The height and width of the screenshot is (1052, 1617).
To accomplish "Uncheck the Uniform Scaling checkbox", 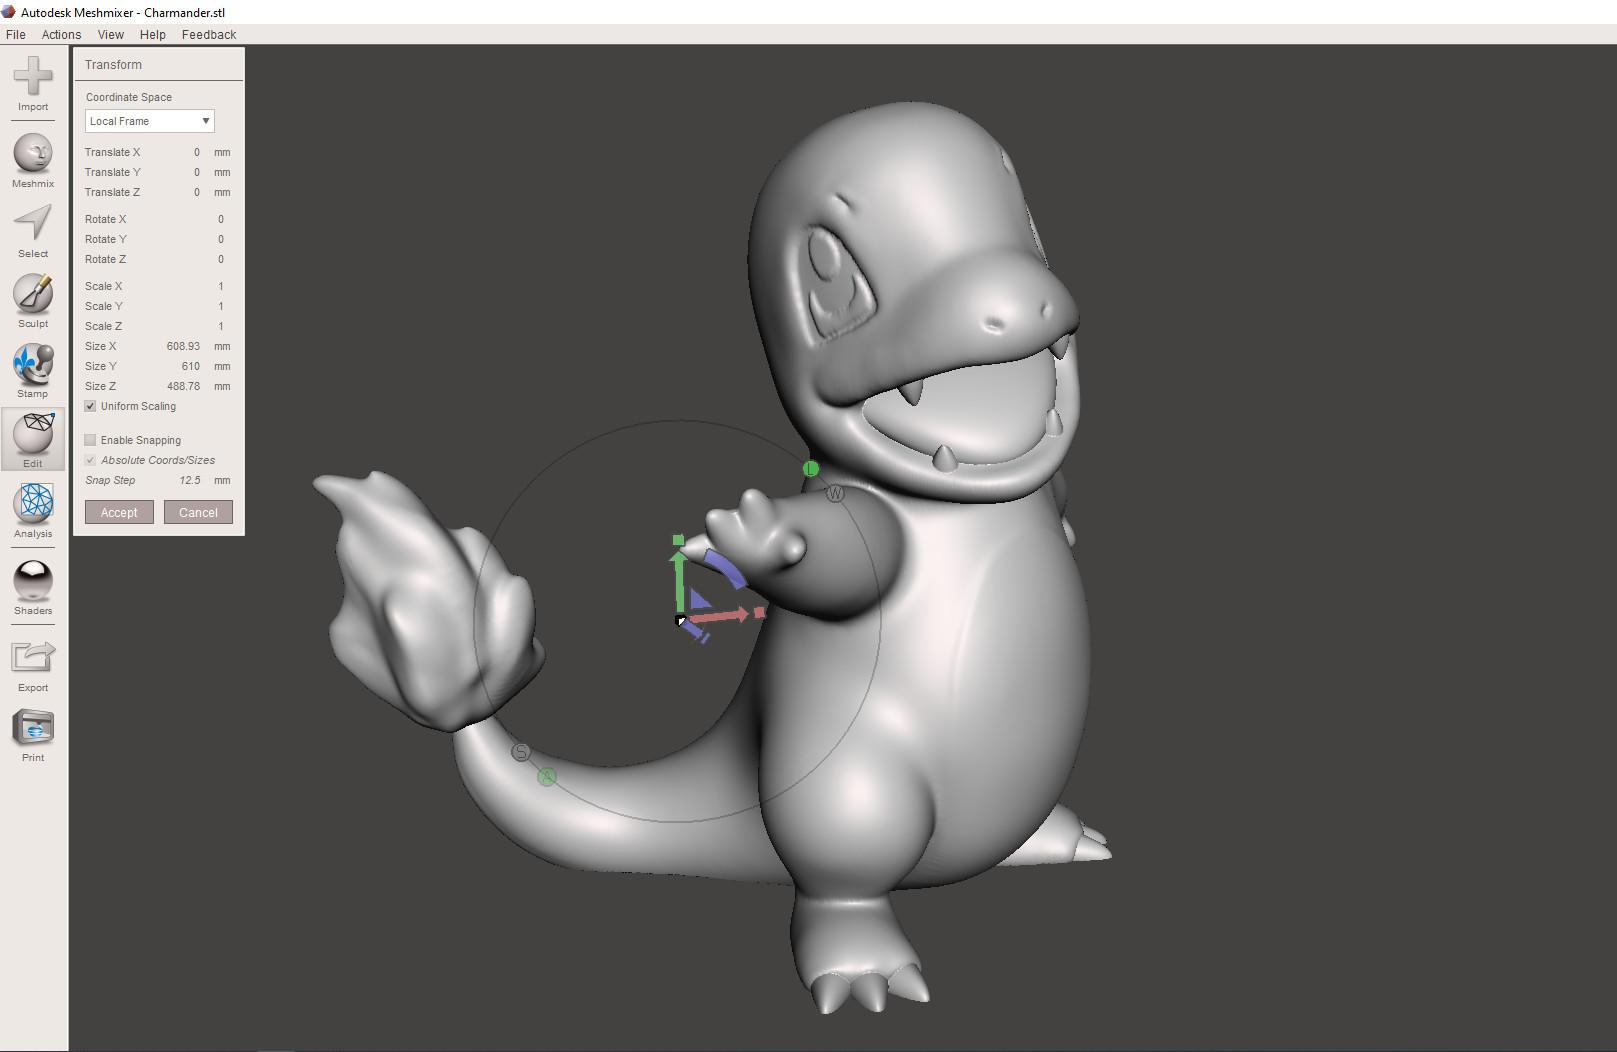I will point(90,406).
